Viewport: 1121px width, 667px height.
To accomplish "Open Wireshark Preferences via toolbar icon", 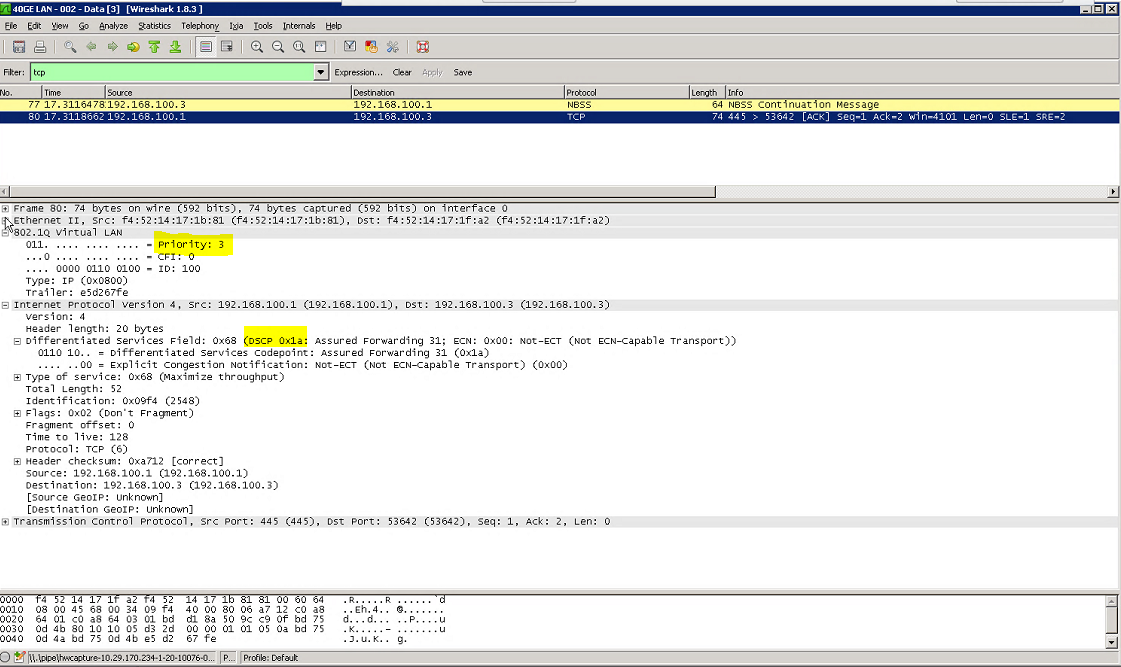I will click(x=393, y=46).
